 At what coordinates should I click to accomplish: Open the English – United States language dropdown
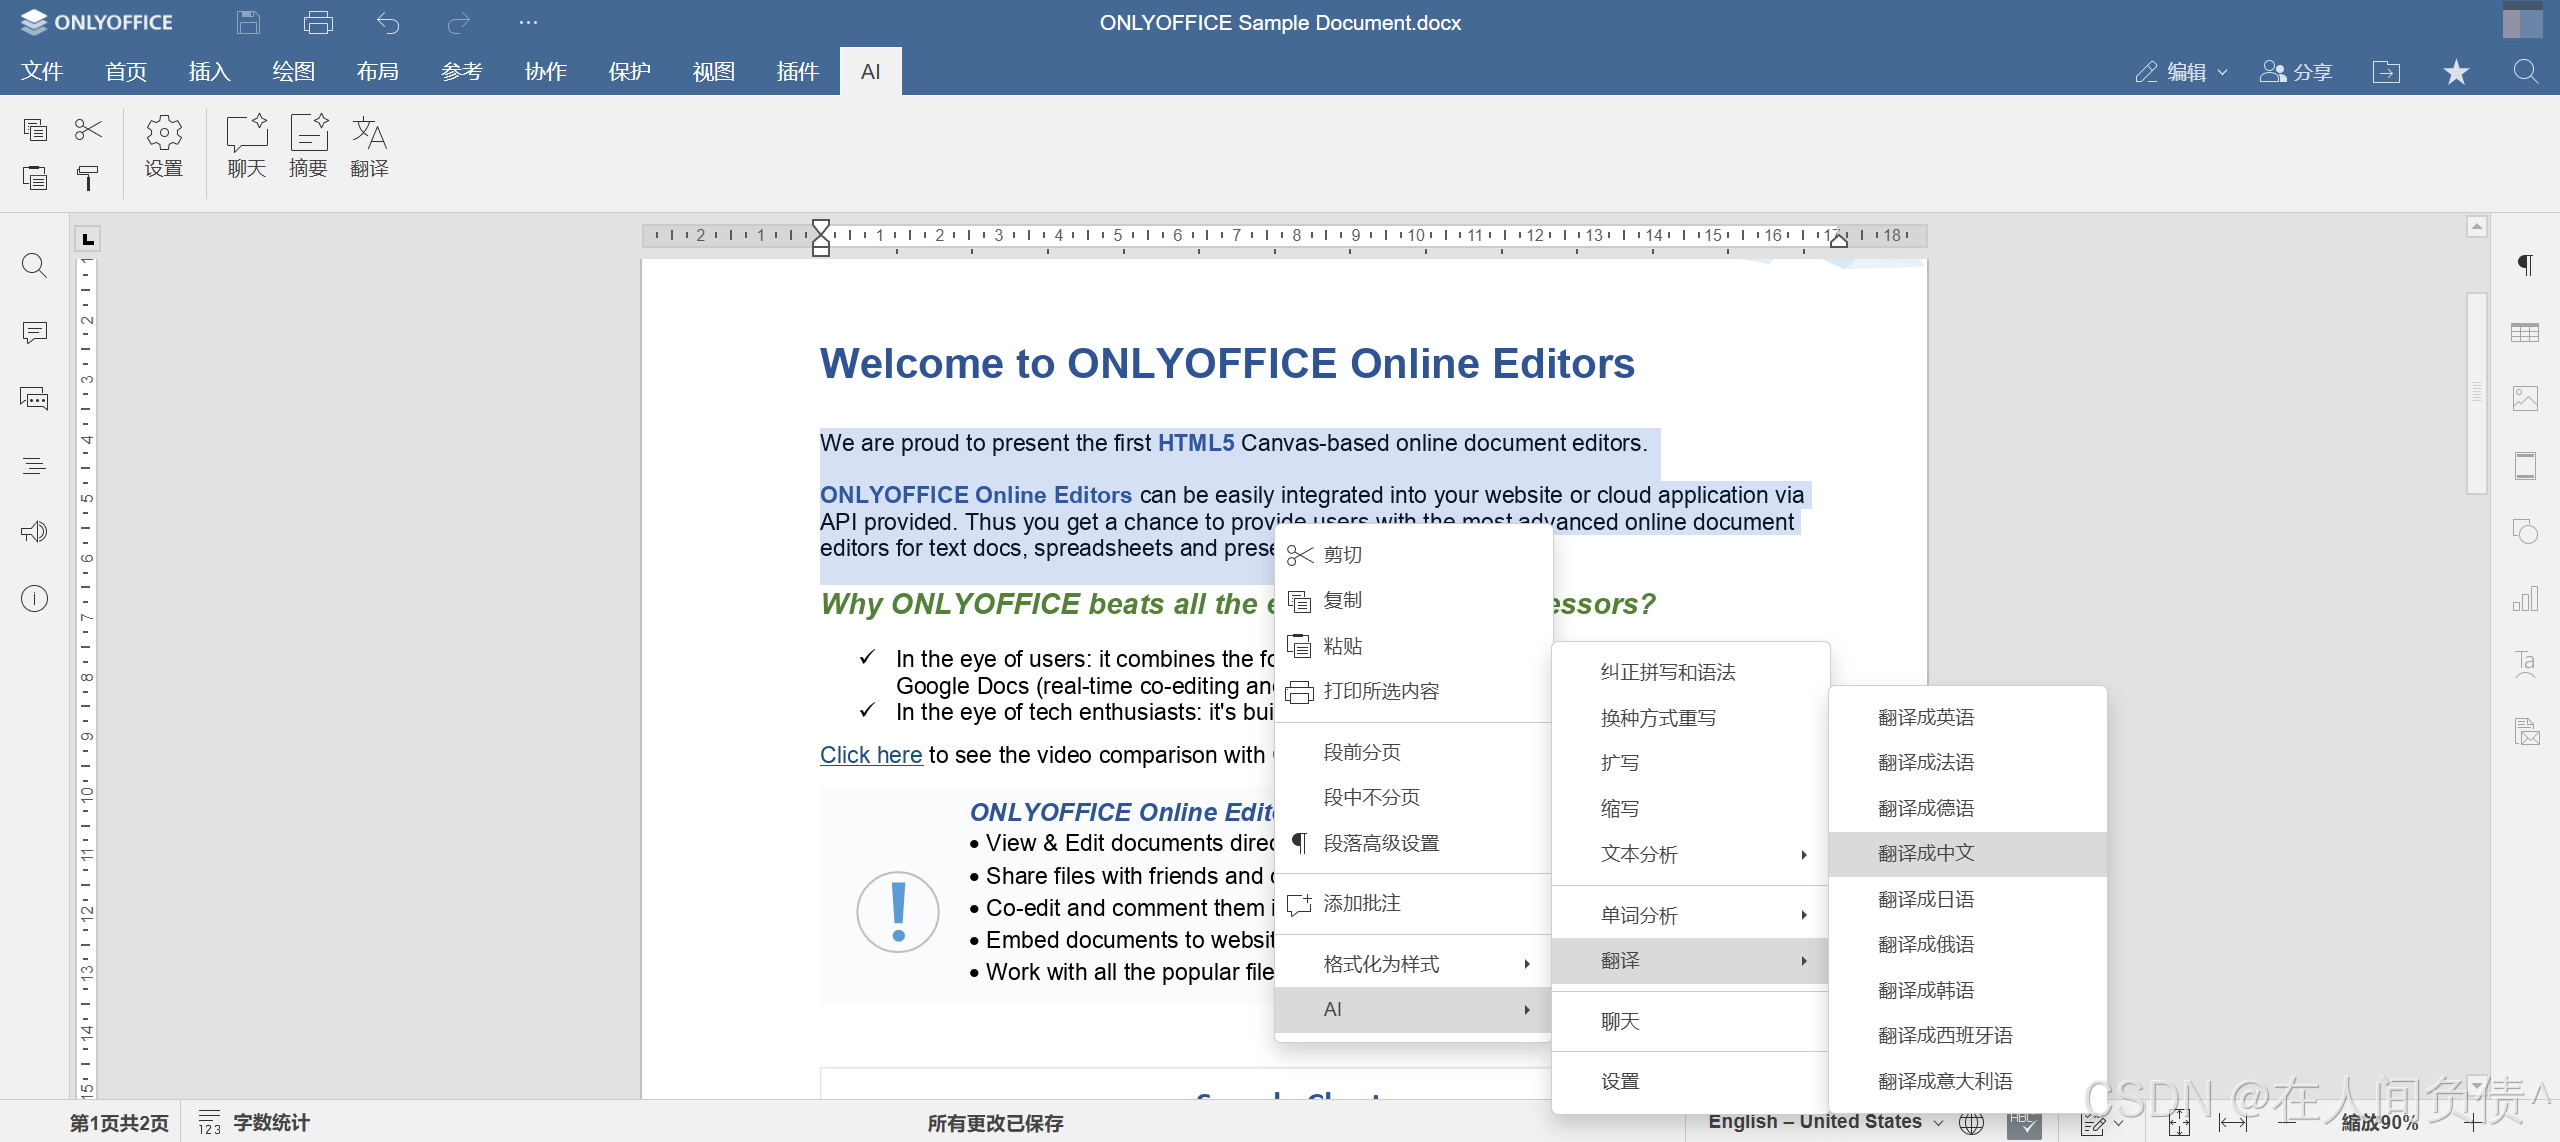coord(1825,1122)
